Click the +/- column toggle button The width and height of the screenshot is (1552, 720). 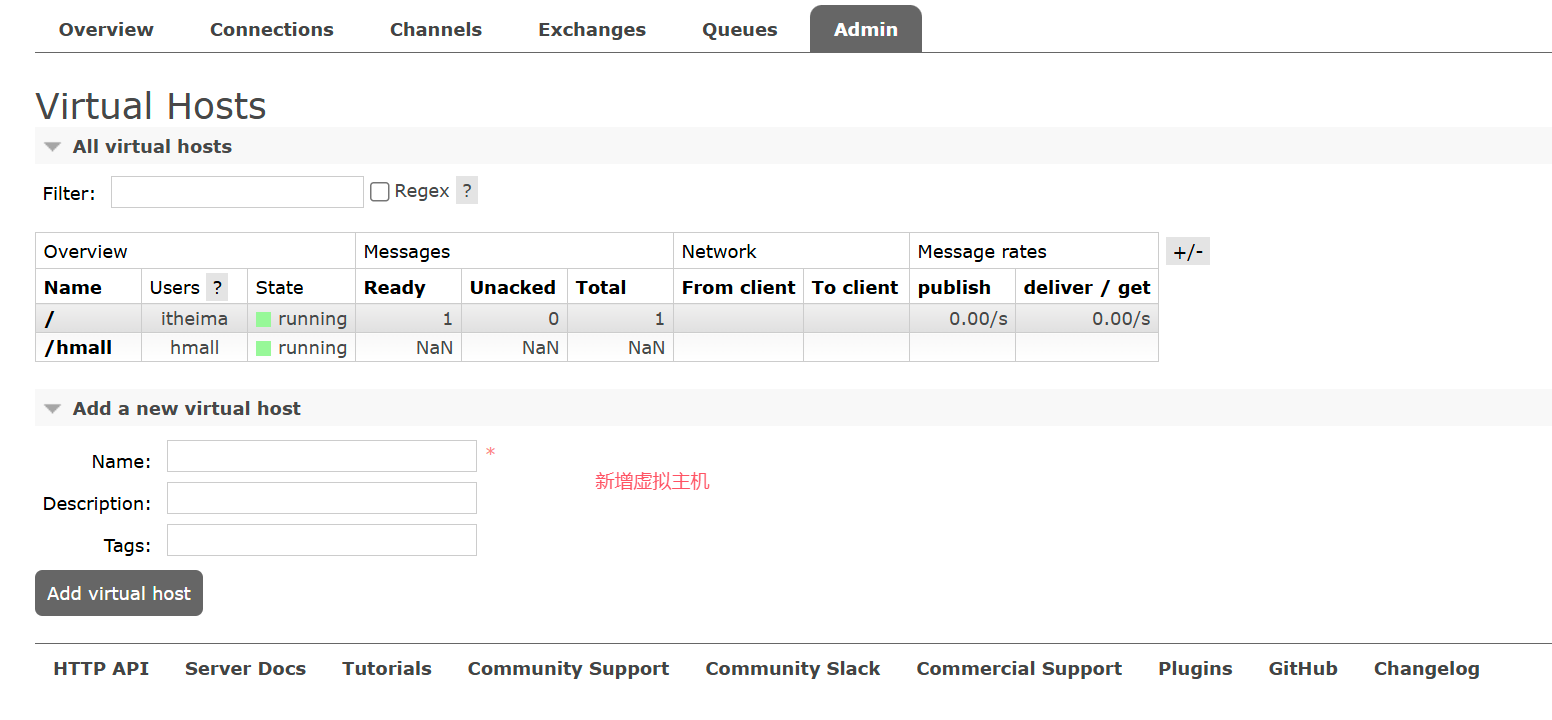[x=1187, y=252]
